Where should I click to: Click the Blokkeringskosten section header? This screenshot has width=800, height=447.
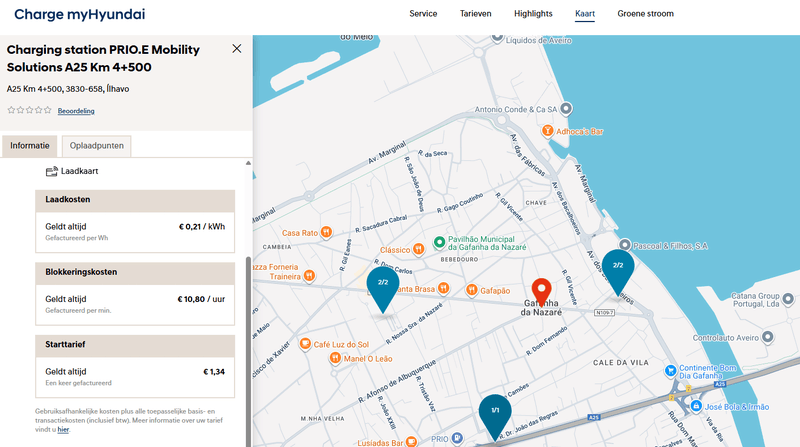pyautogui.click(x=135, y=272)
